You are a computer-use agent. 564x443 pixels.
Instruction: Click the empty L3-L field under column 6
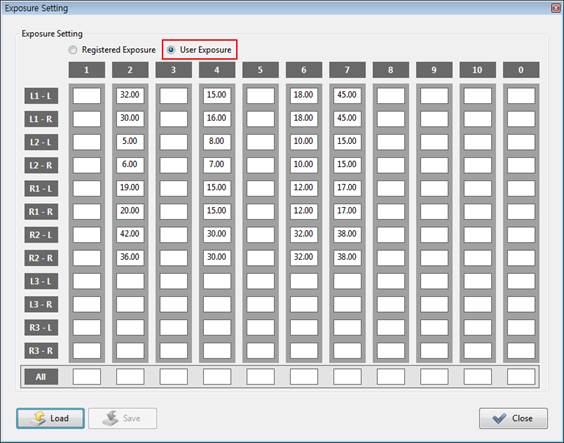304,281
